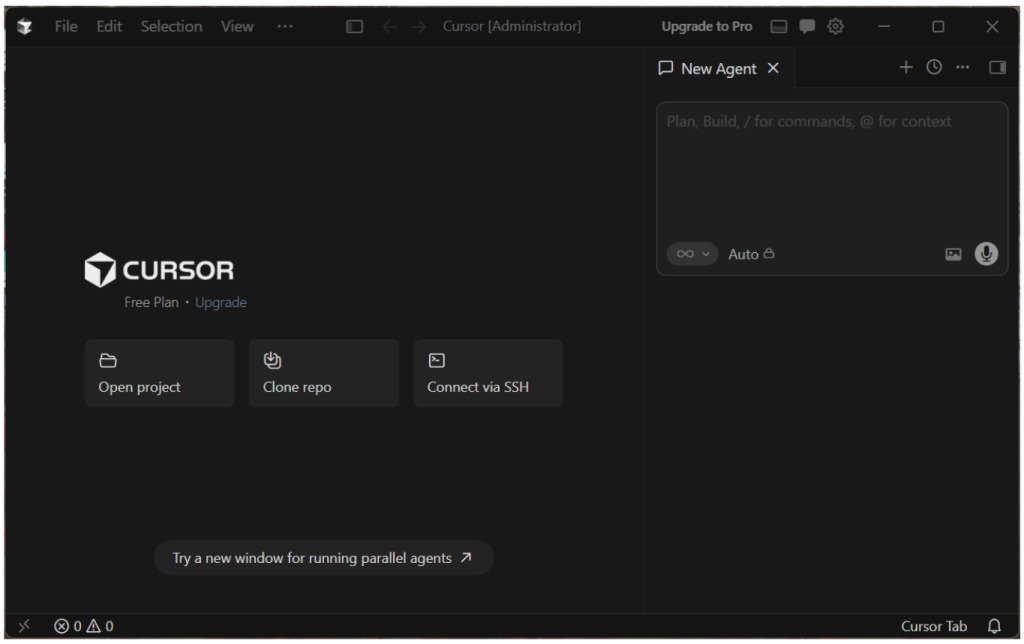Toggle the primary sidebar layout icon
1024x644 pixels.
pyautogui.click(x=355, y=27)
